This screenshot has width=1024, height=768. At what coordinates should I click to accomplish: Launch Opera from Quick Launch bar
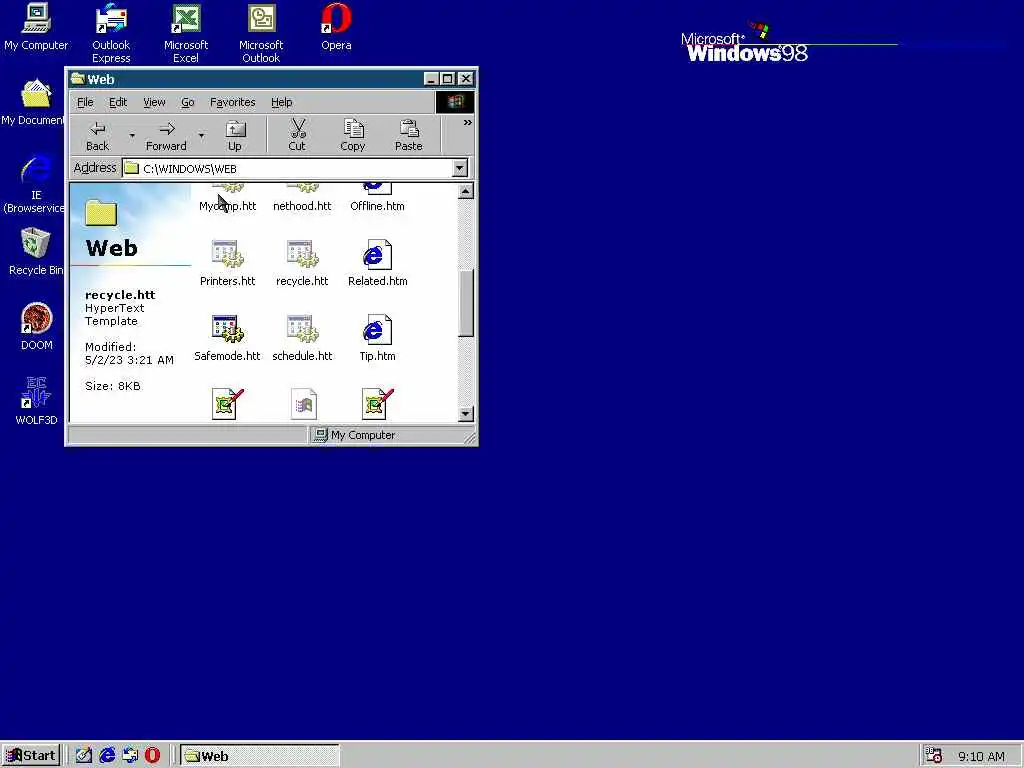(152, 756)
